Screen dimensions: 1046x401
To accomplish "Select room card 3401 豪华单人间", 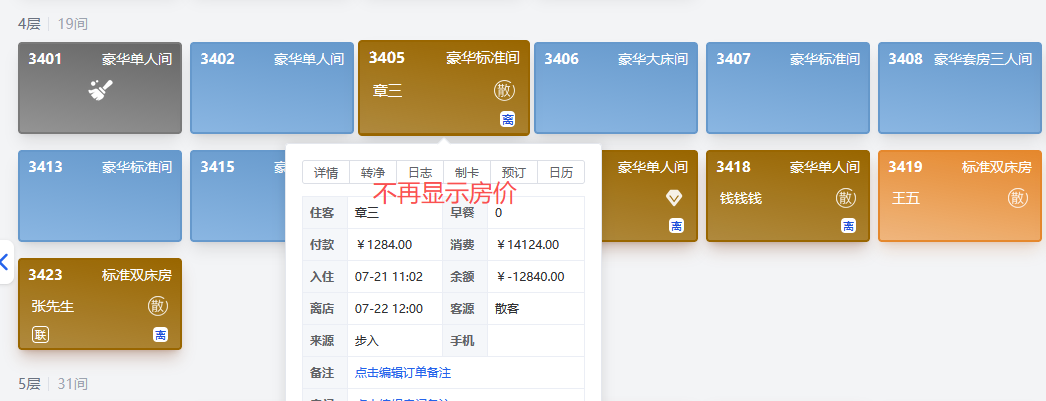I will pyautogui.click(x=100, y=88).
